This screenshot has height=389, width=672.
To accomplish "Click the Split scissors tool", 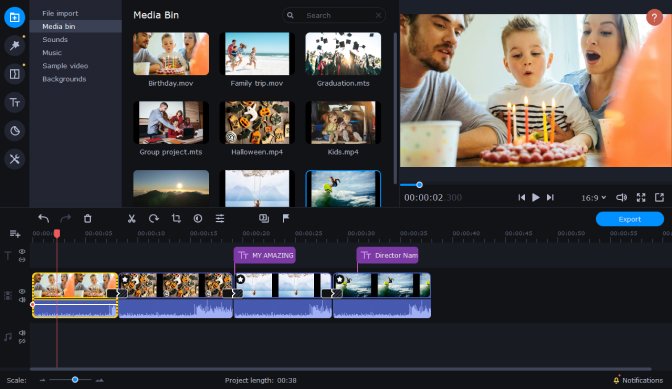I will pos(132,219).
